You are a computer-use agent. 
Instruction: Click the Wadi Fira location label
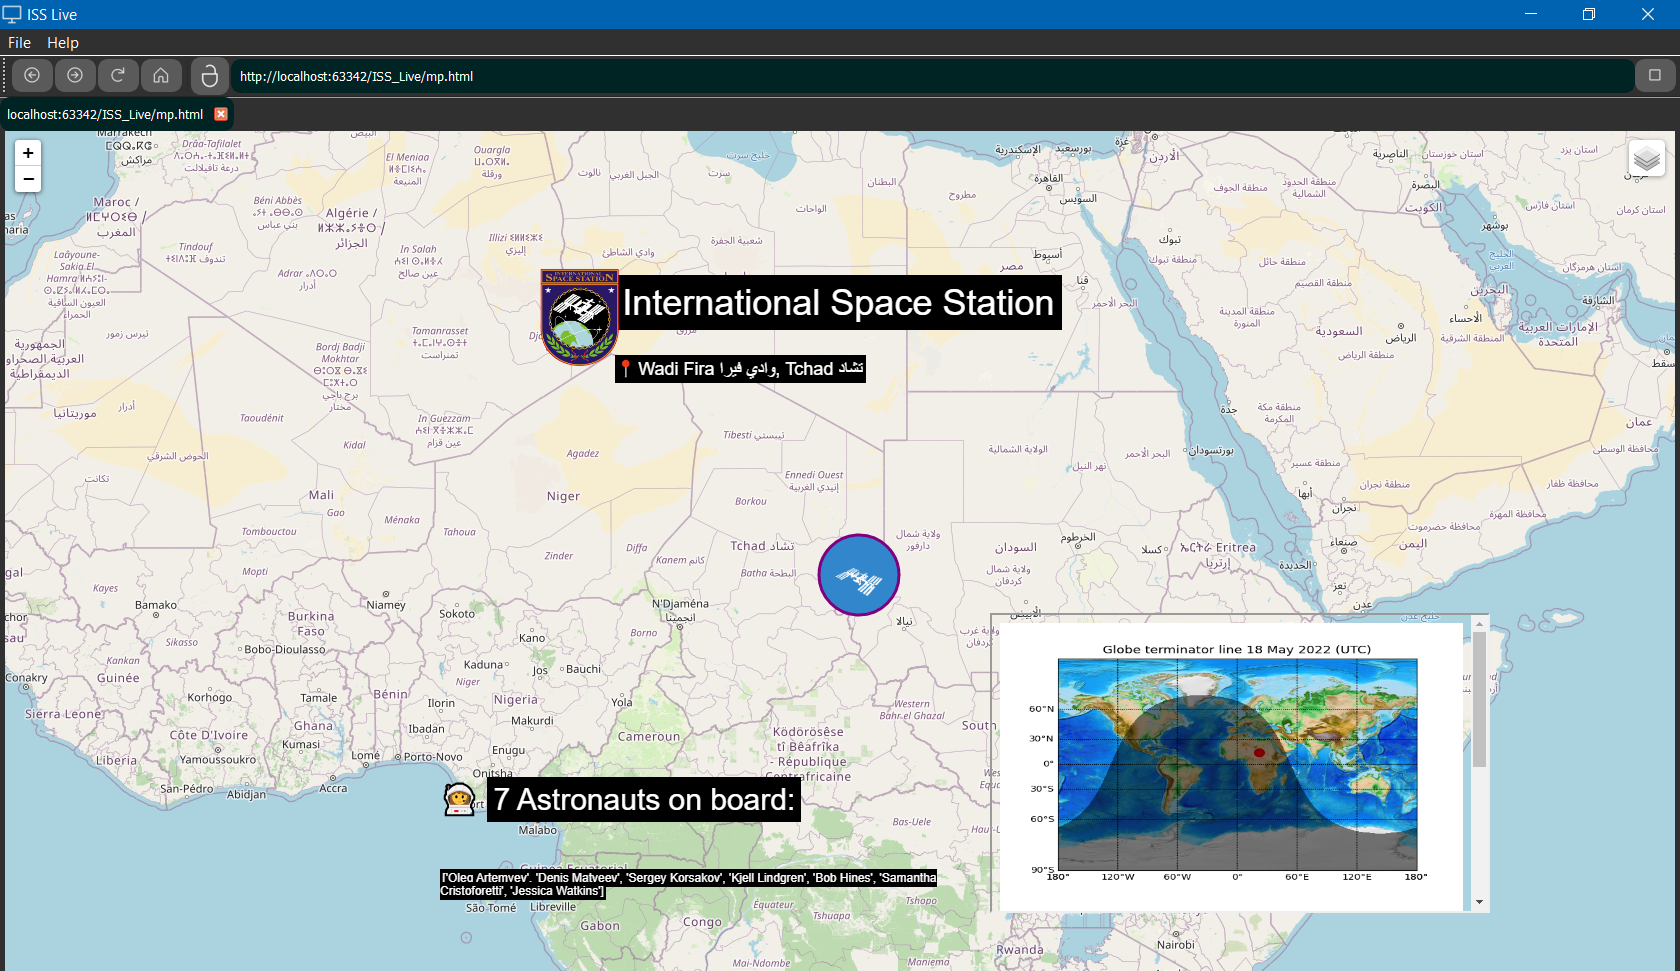click(x=740, y=369)
